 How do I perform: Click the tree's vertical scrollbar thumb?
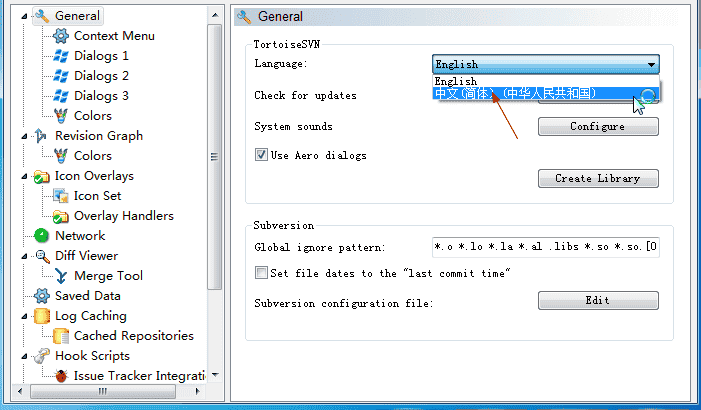pyautogui.click(x=215, y=157)
